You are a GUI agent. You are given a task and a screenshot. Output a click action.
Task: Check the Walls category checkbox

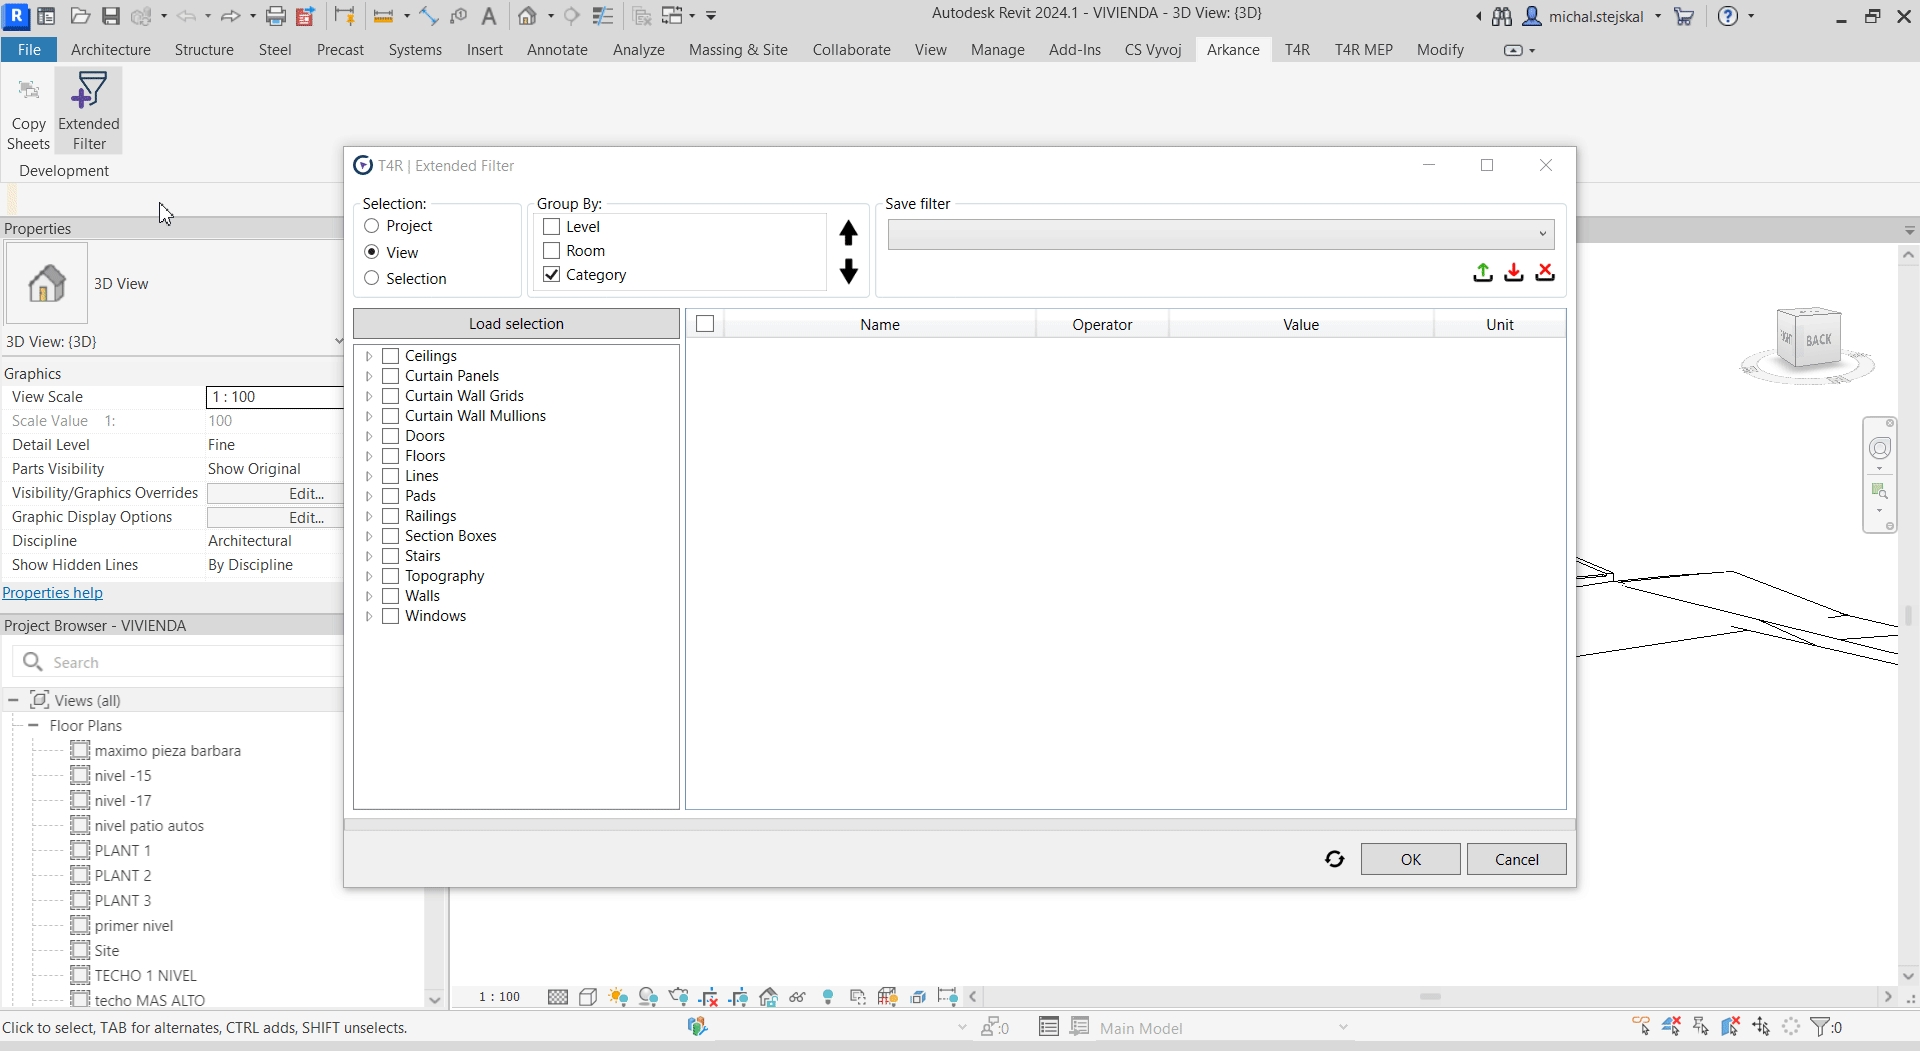(391, 596)
